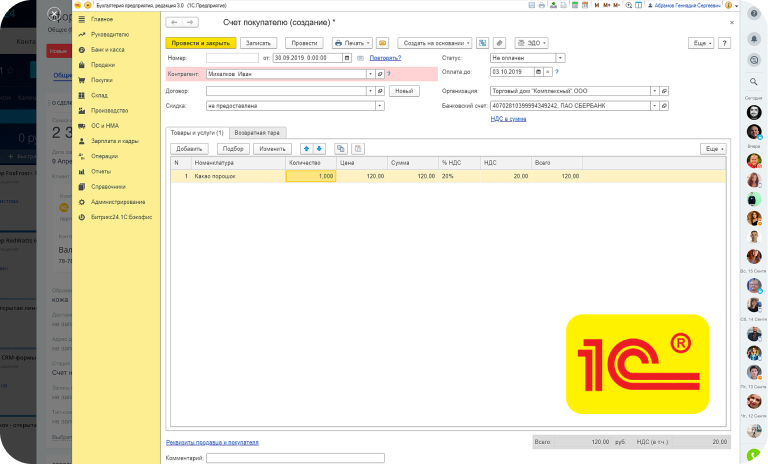
Task: Click the navigate back arrow button
Action: pyautogui.click(x=174, y=22)
